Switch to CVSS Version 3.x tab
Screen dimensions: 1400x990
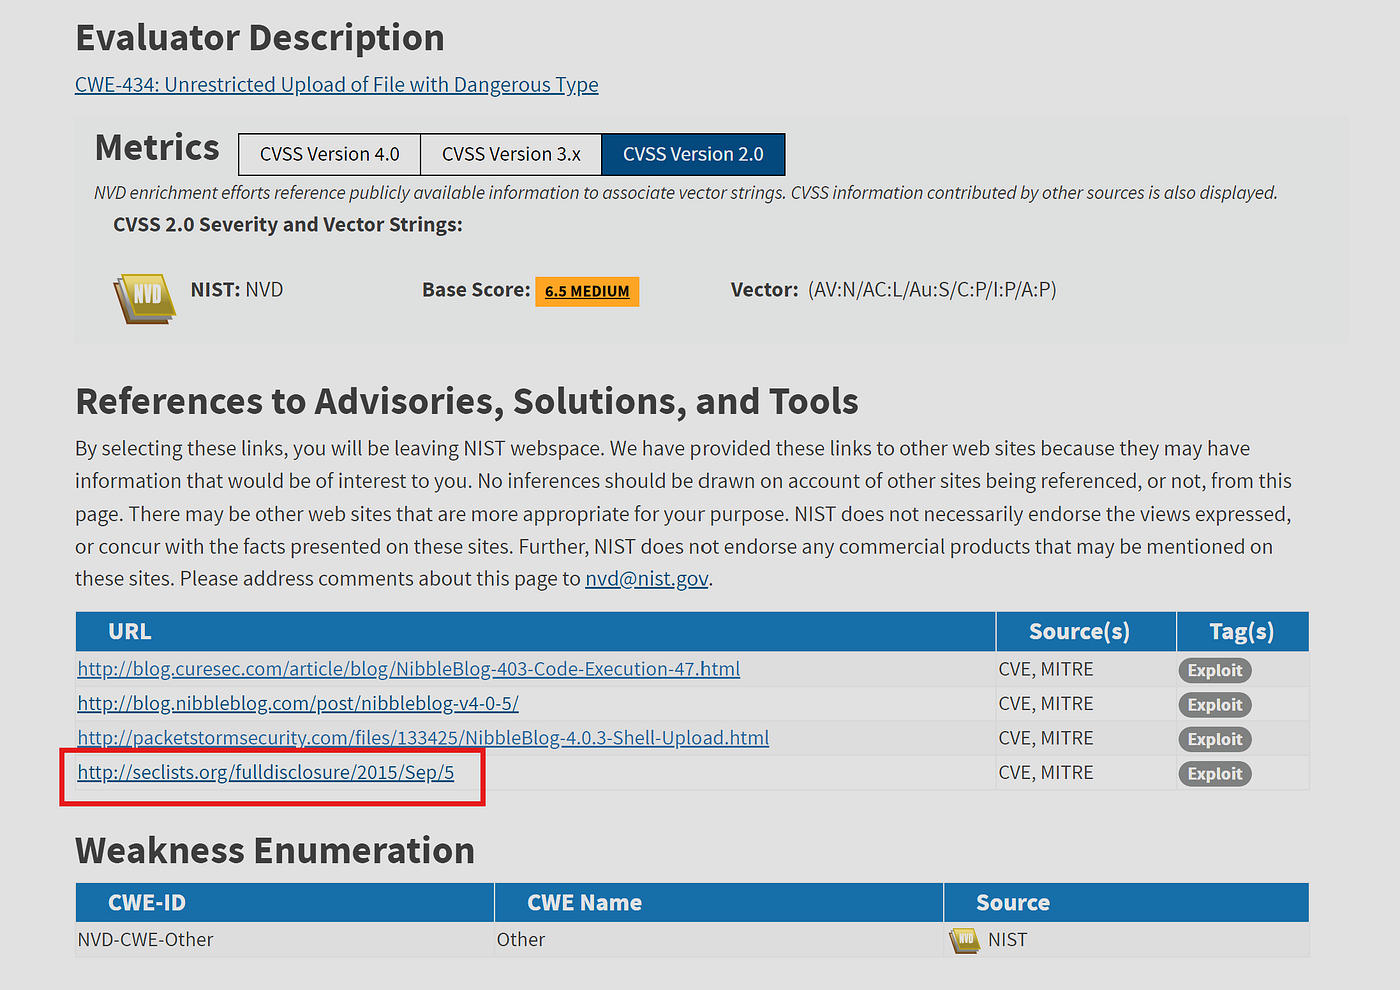(511, 154)
